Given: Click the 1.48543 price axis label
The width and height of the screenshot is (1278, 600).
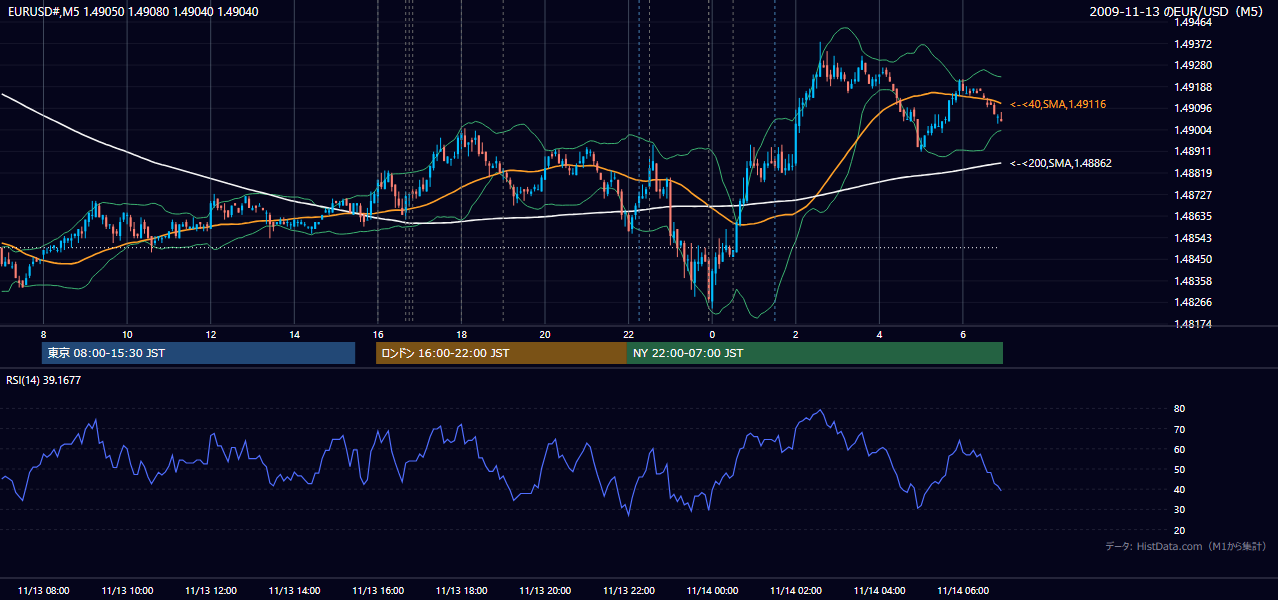Looking at the screenshot, I should [1192, 238].
